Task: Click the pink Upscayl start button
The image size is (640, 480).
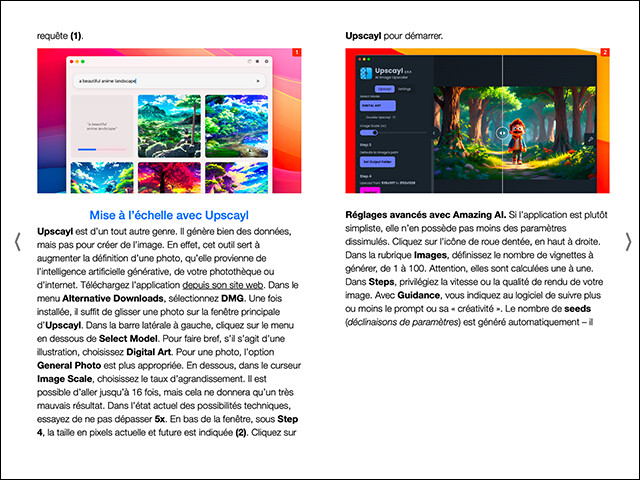Action: pos(370,190)
